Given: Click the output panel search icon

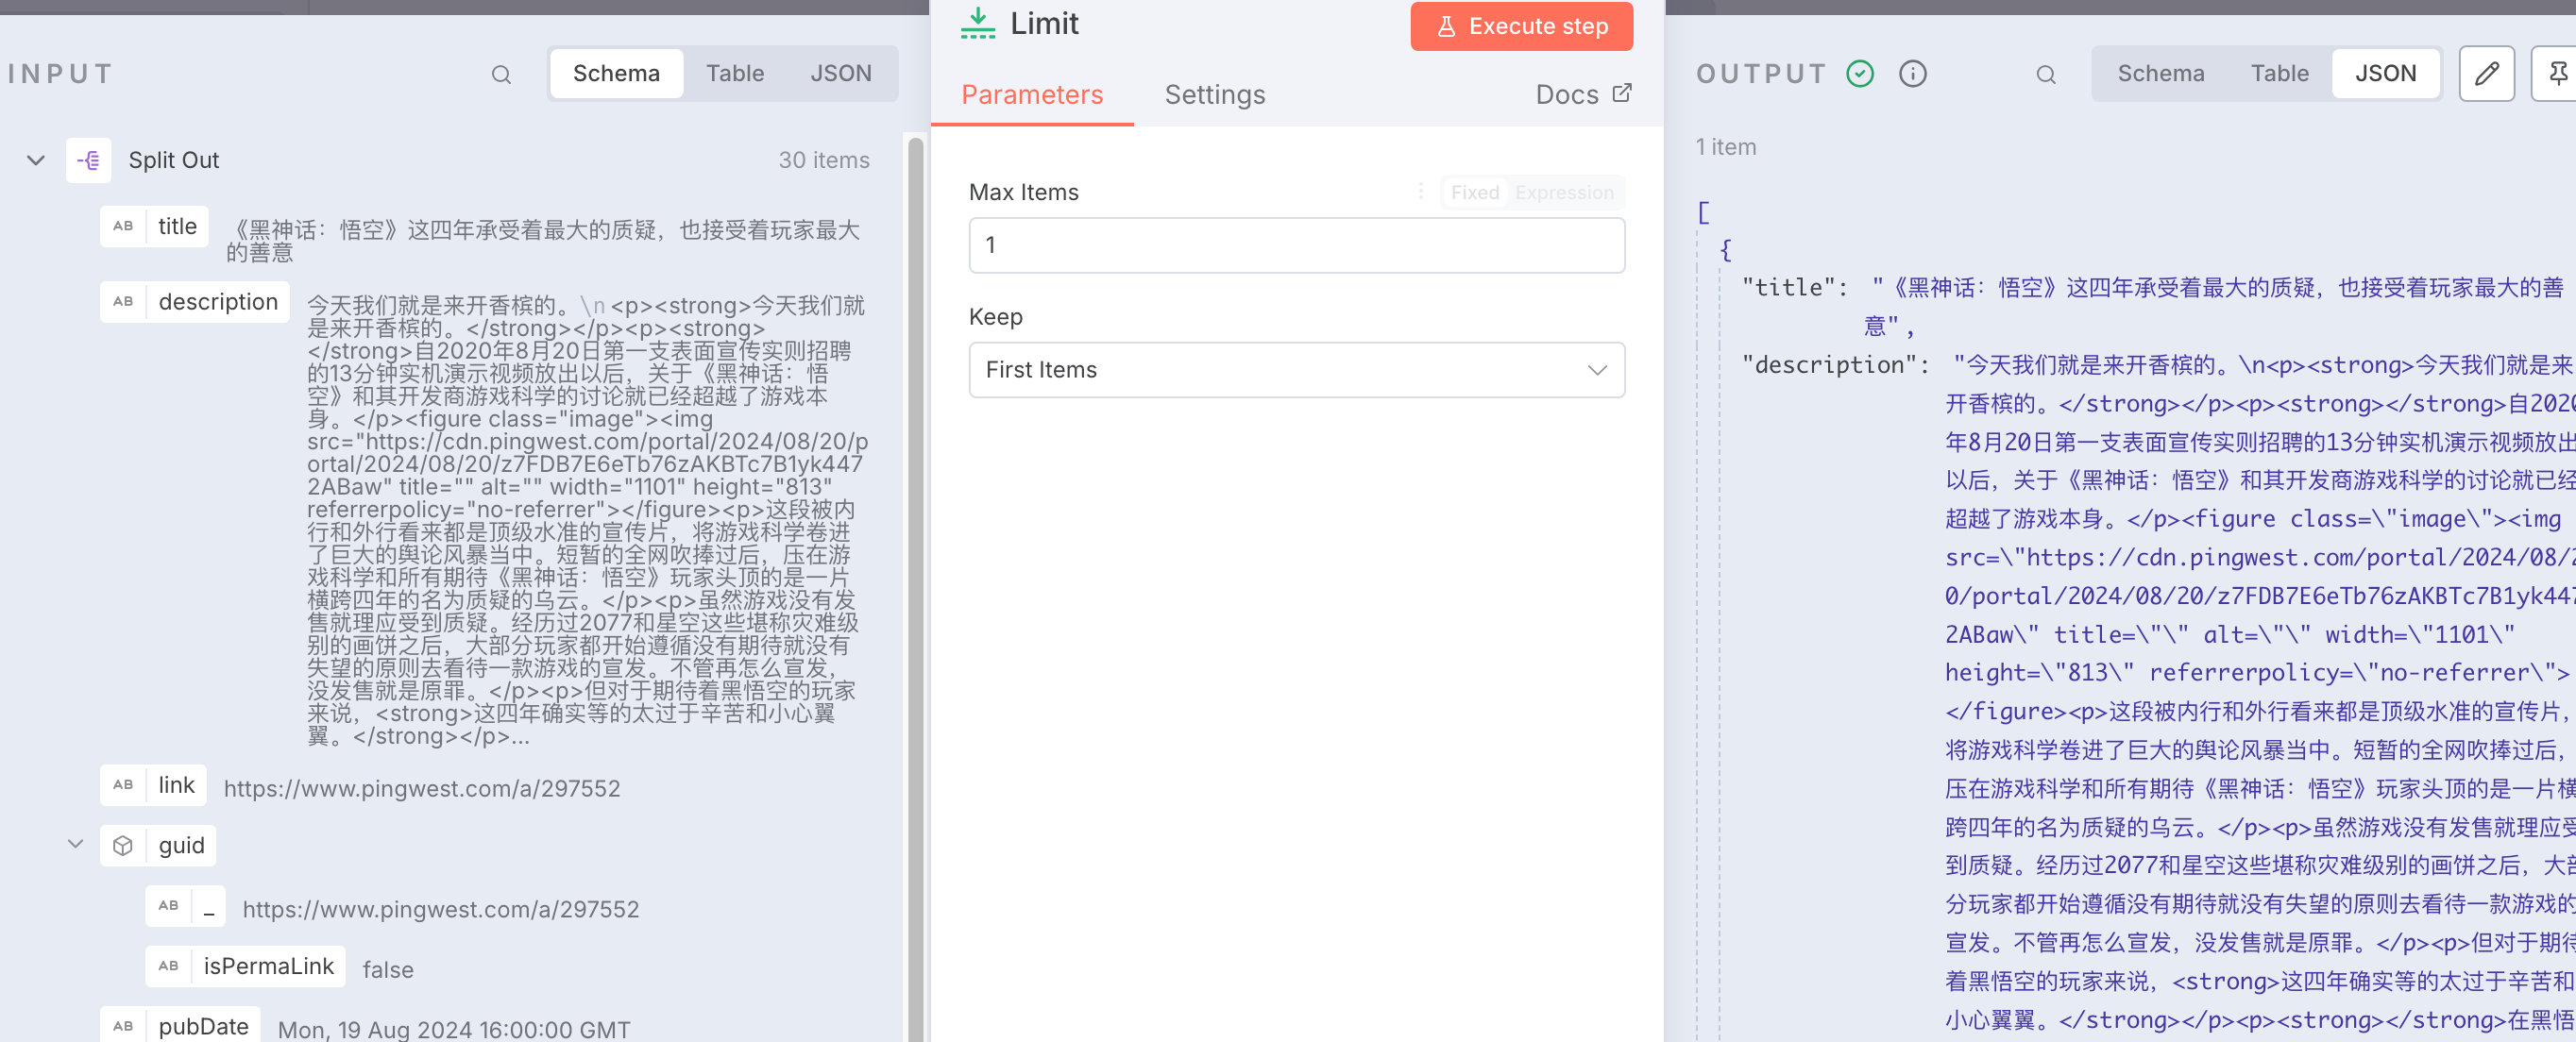Looking at the screenshot, I should (2045, 74).
